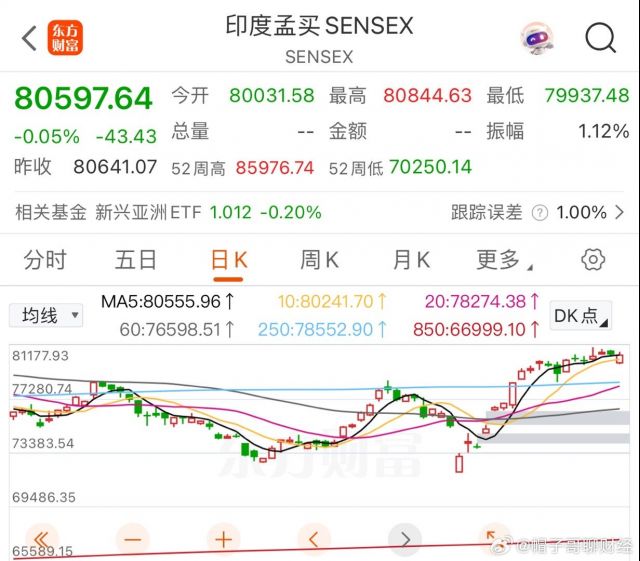Tap the ETF price 1.012
Image resolution: width=640 pixels, height=561 pixels.
click(231, 213)
